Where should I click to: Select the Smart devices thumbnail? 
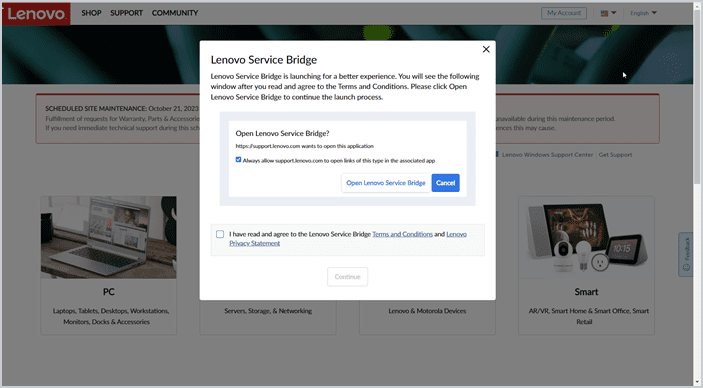pyautogui.click(x=586, y=237)
